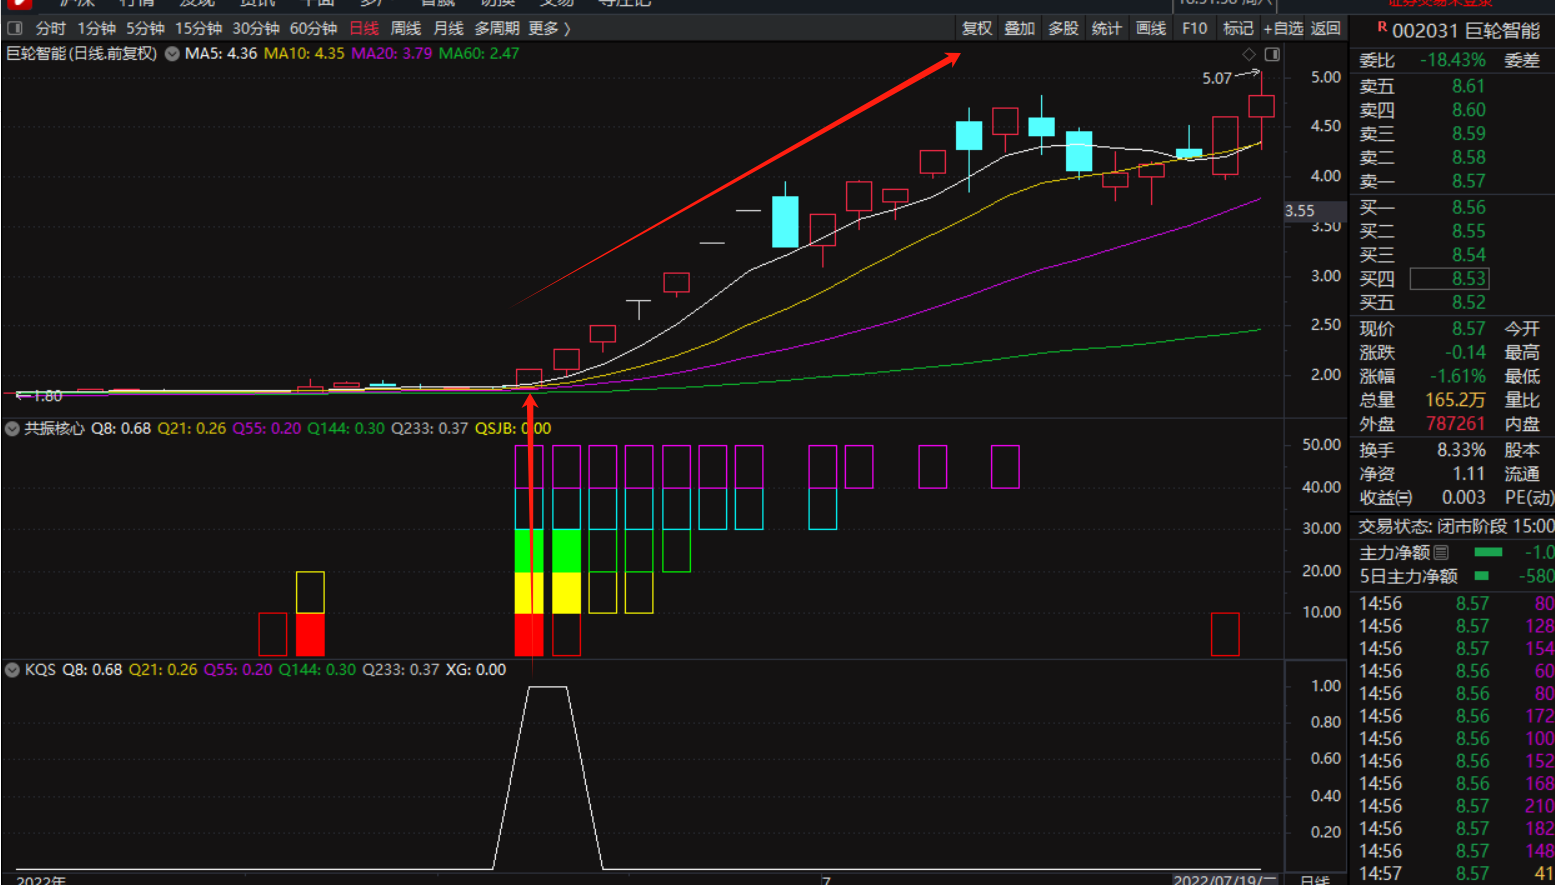1555x885 pixels.
Task: Click the 标记 mark tool
Action: point(1238,28)
